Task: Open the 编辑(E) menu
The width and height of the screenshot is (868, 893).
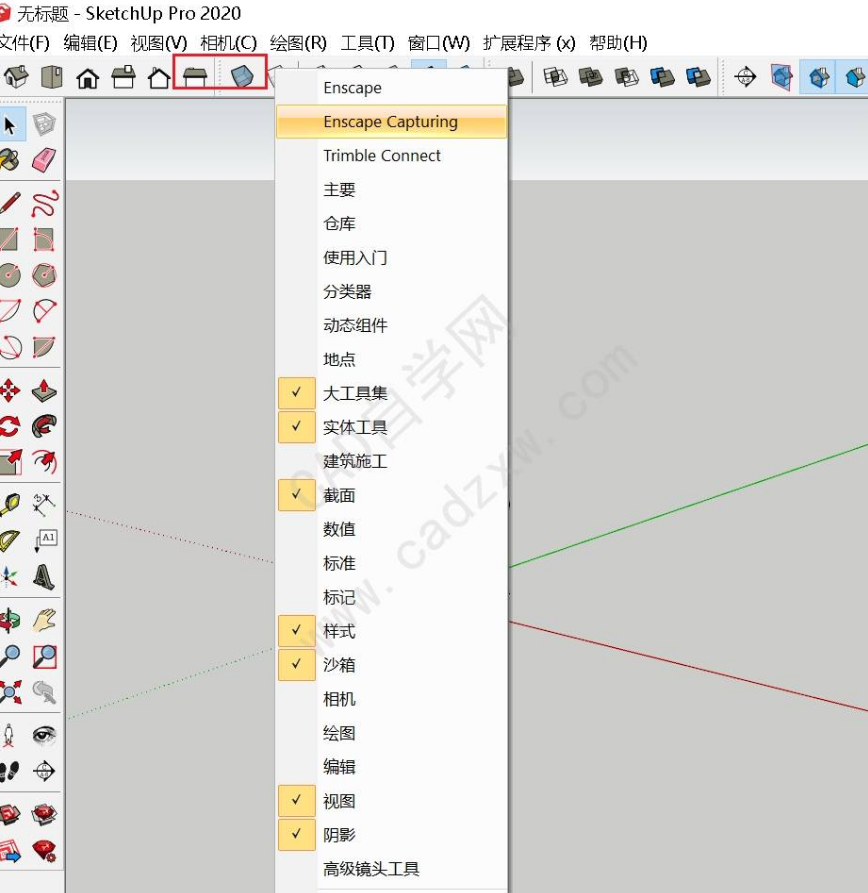Action: point(90,43)
